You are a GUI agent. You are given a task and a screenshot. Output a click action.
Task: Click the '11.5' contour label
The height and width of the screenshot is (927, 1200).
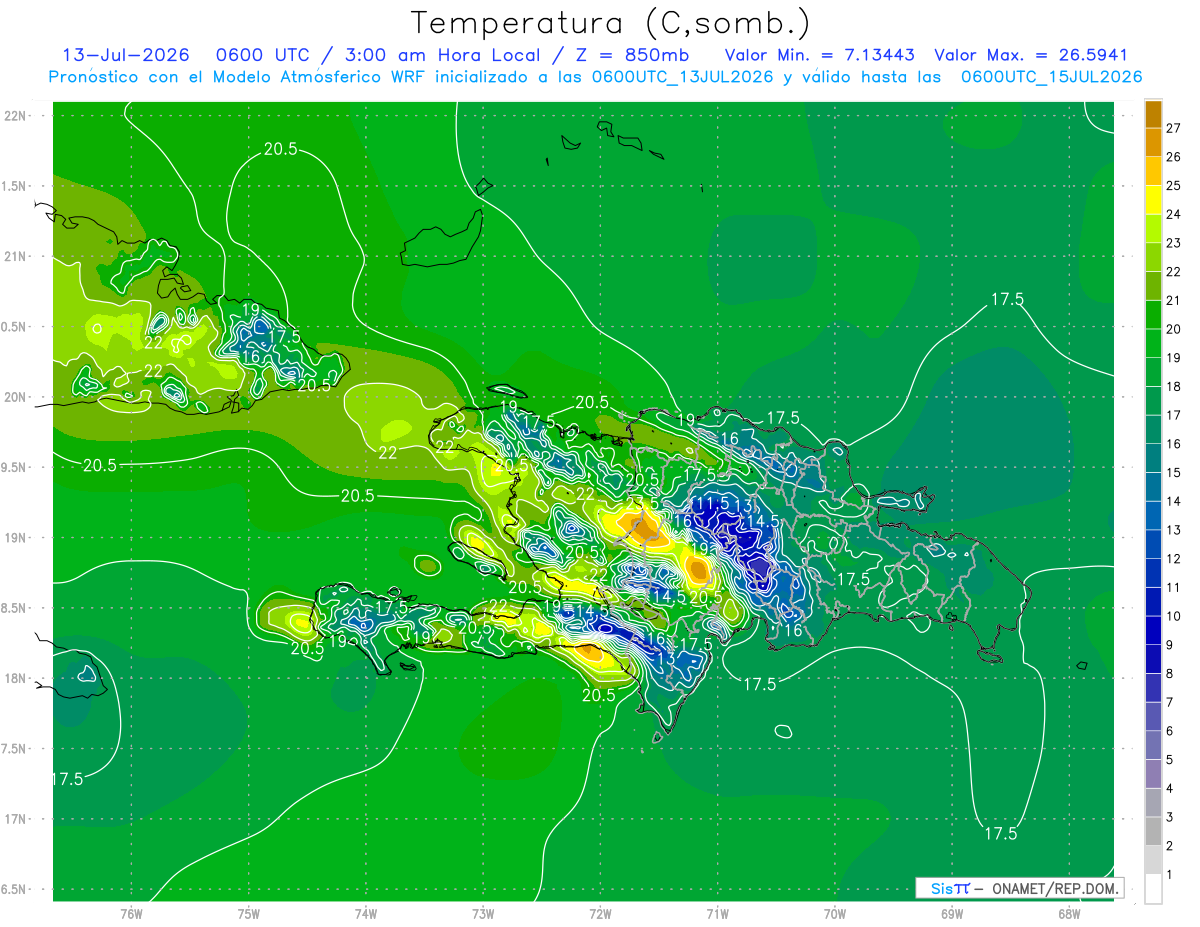click(x=711, y=502)
